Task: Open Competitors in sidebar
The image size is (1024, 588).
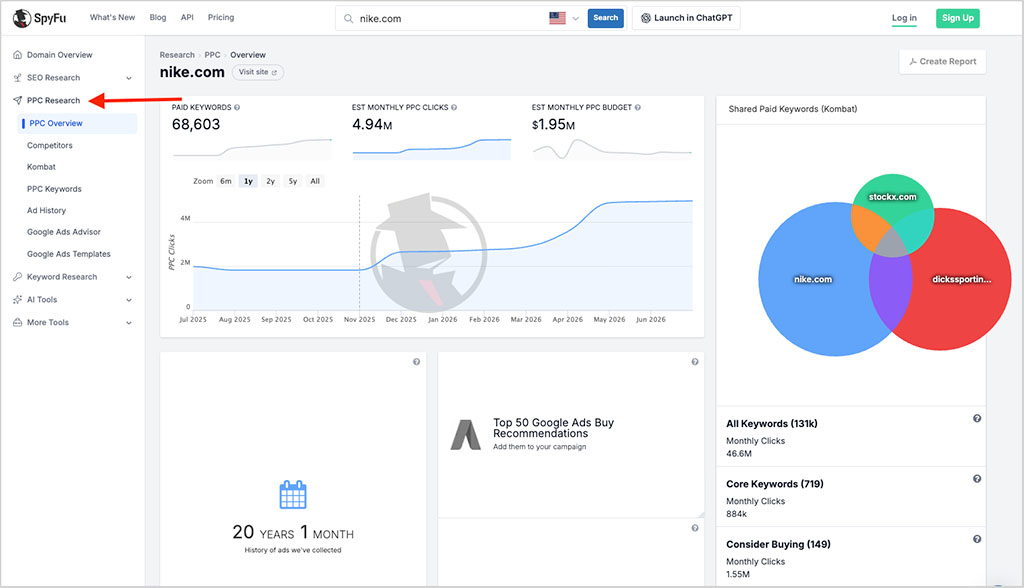Action: click(x=50, y=146)
